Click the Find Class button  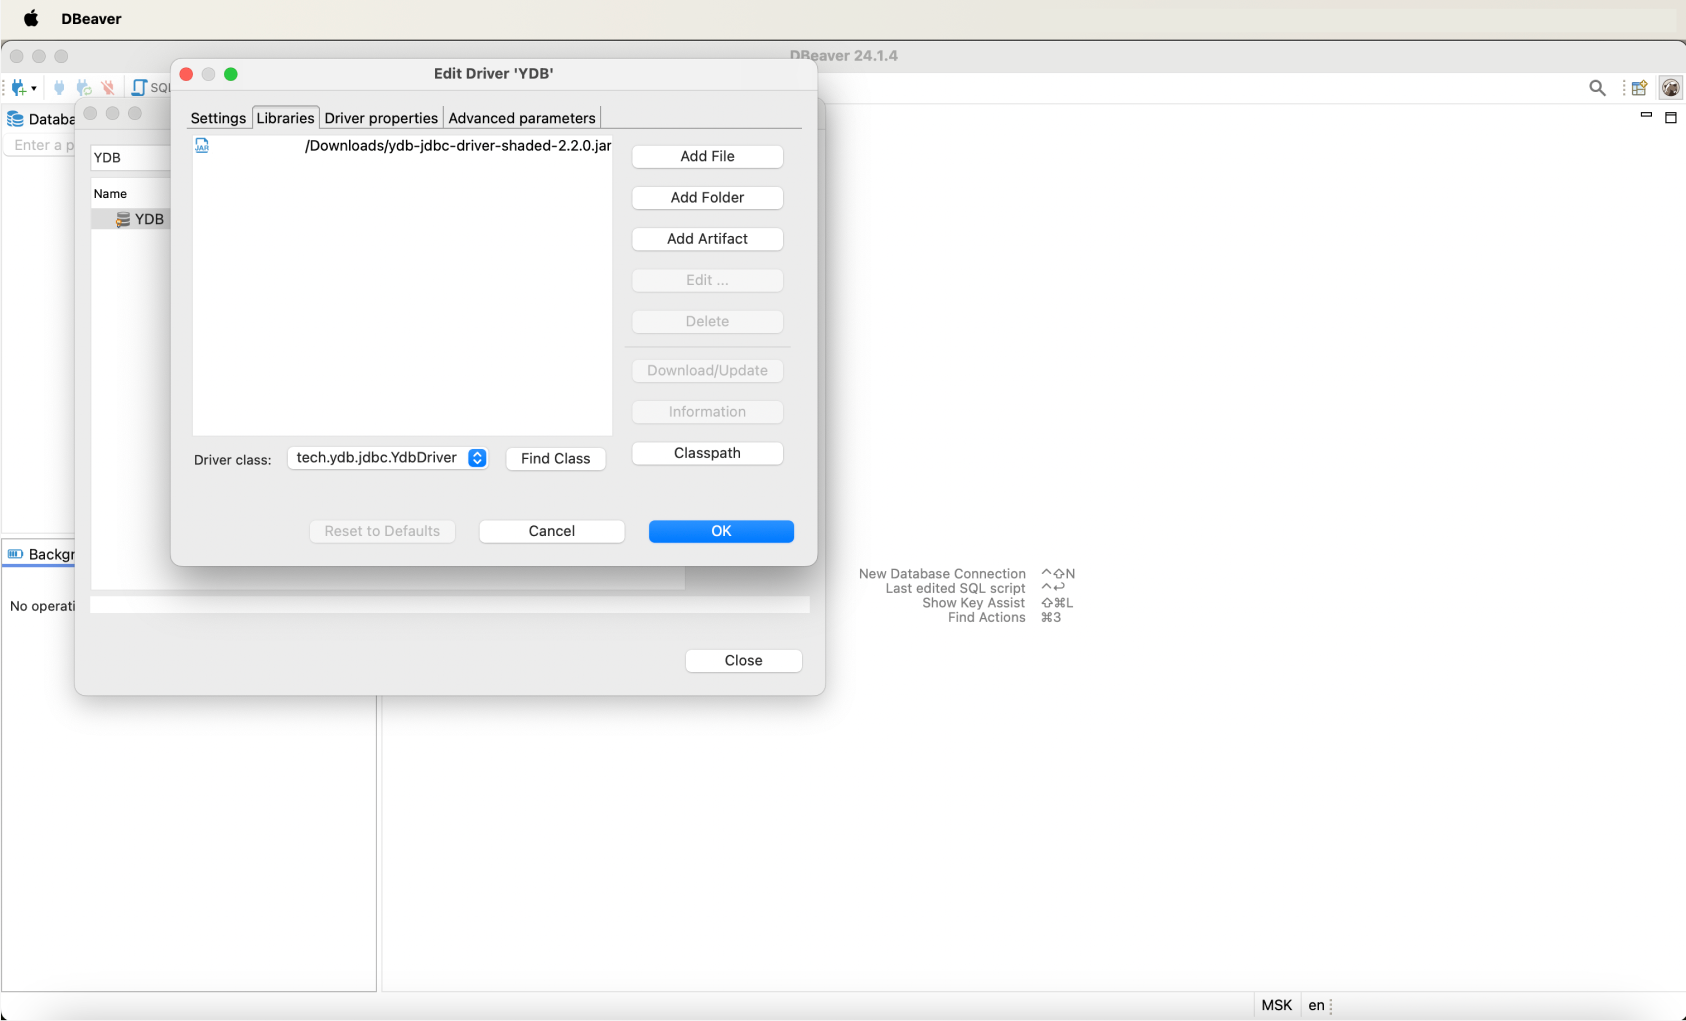pos(555,458)
